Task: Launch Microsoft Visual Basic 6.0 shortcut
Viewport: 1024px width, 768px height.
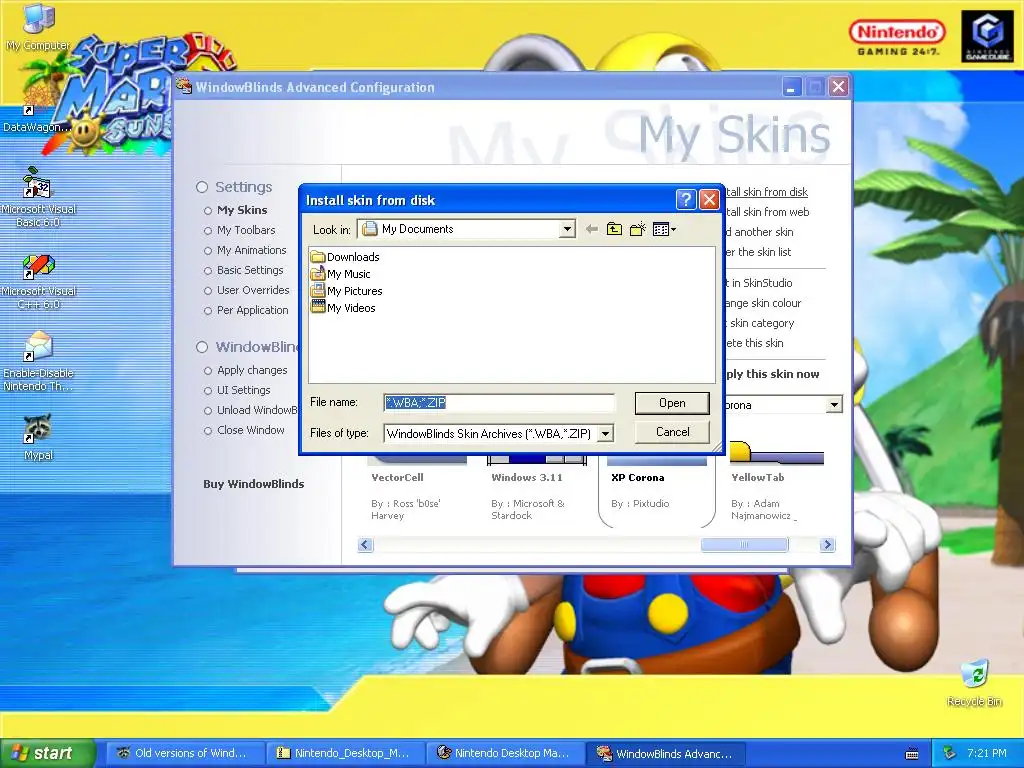Action: coord(38,196)
